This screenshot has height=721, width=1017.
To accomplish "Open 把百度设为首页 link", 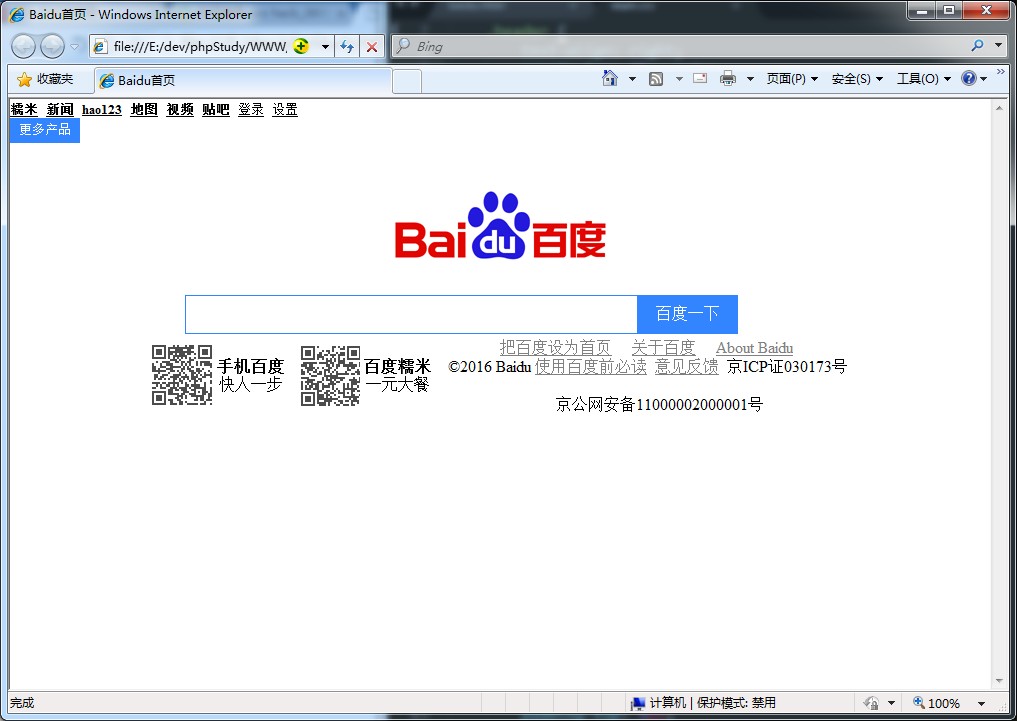I will pyautogui.click(x=555, y=348).
